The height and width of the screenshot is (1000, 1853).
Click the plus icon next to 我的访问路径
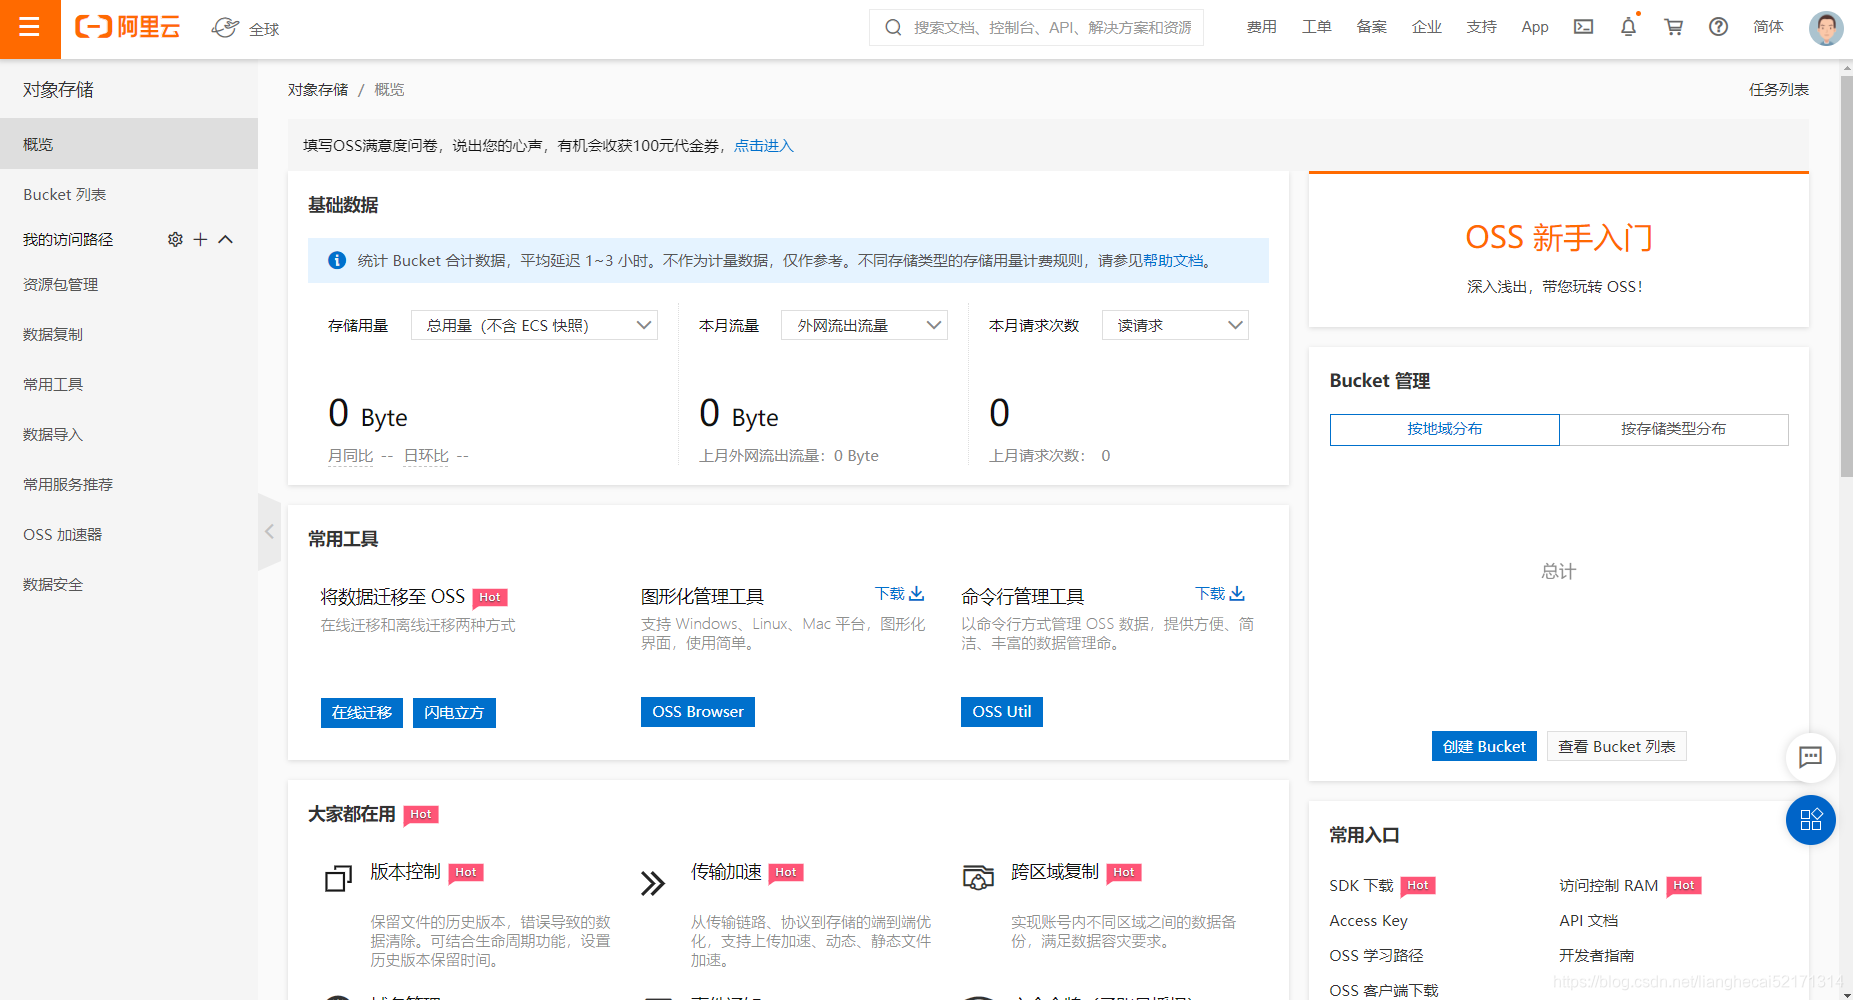(200, 239)
